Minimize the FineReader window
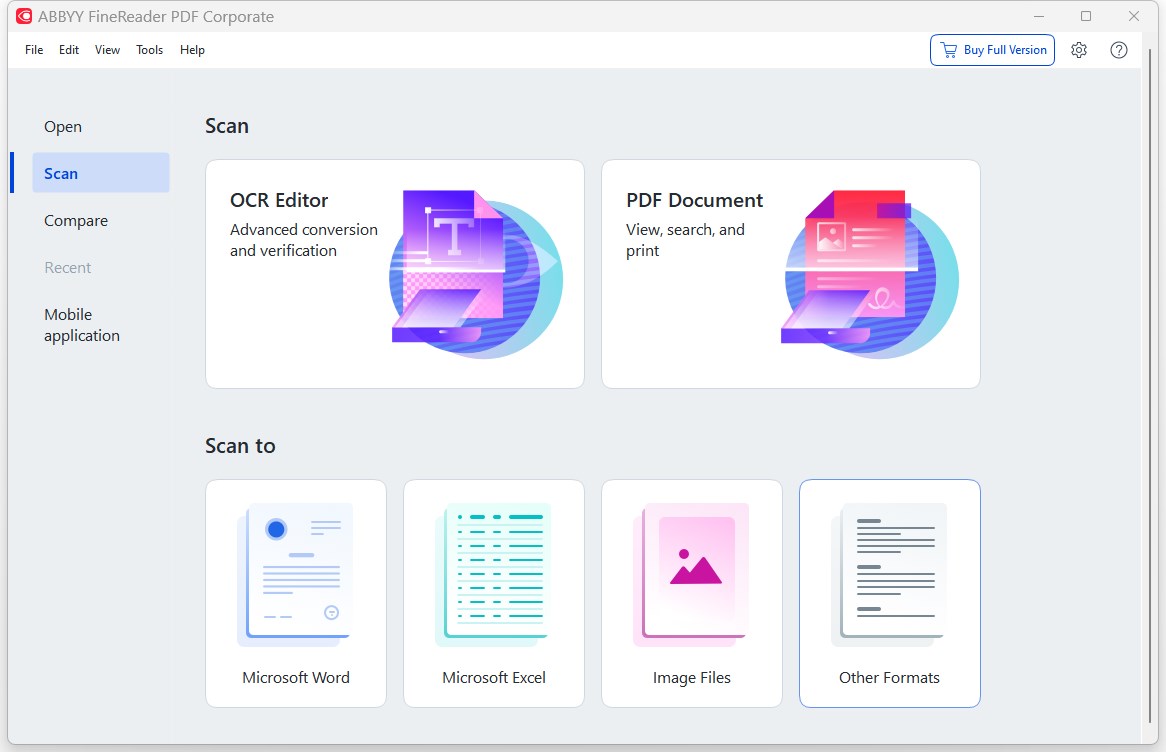1166x752 pixels. pyautogui.click(x=1039, y=16)
